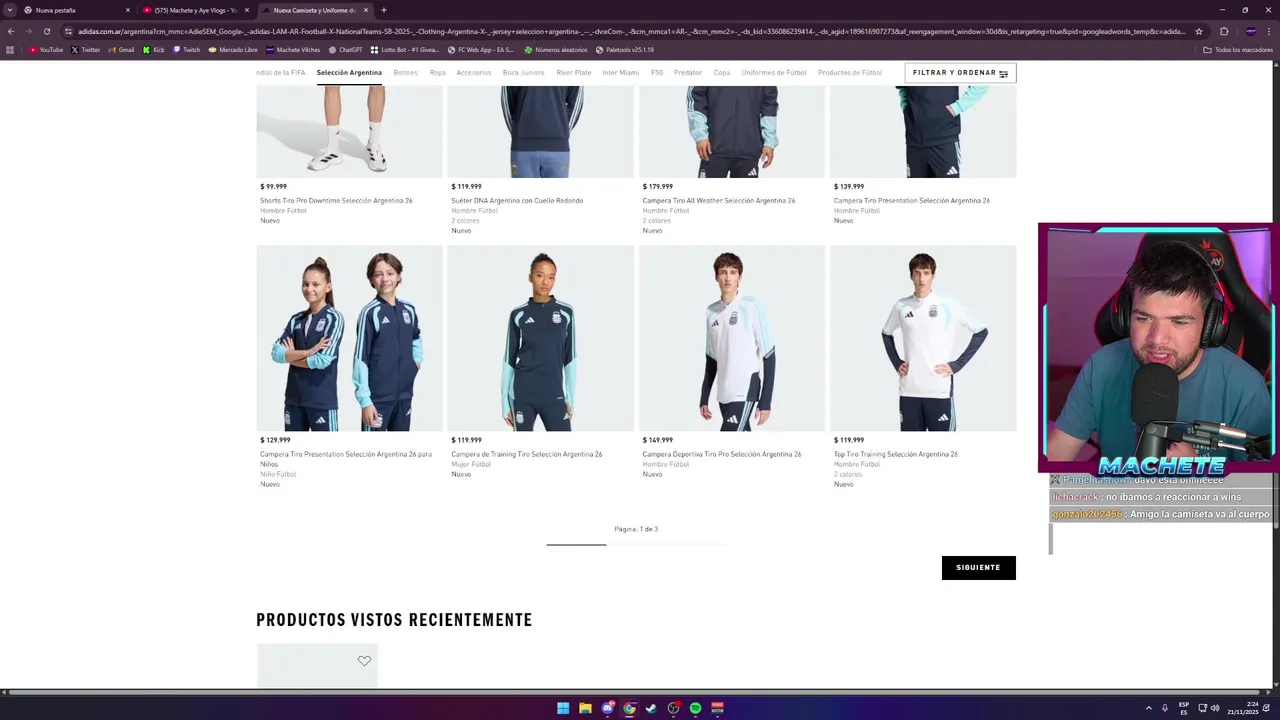Viewport: 1280px width, 720px height.
Task: Open the Machete Vilches bookmark
Action: (x=293, y=49)
